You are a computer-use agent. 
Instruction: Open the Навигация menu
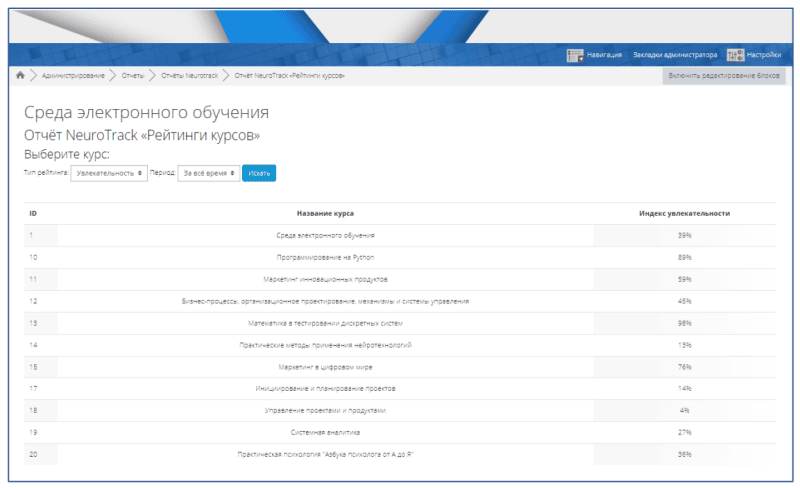coord(604,55)
